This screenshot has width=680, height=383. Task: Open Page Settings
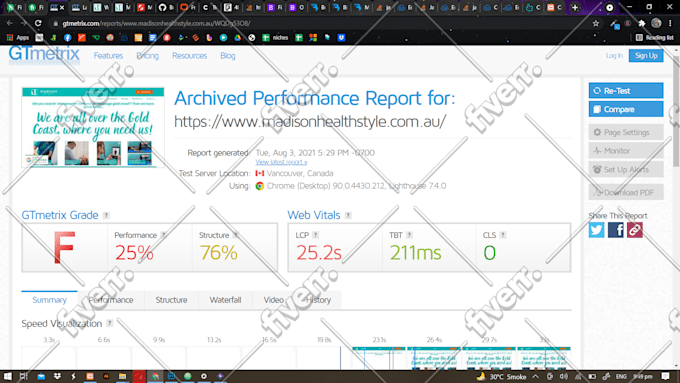[626, 132]
